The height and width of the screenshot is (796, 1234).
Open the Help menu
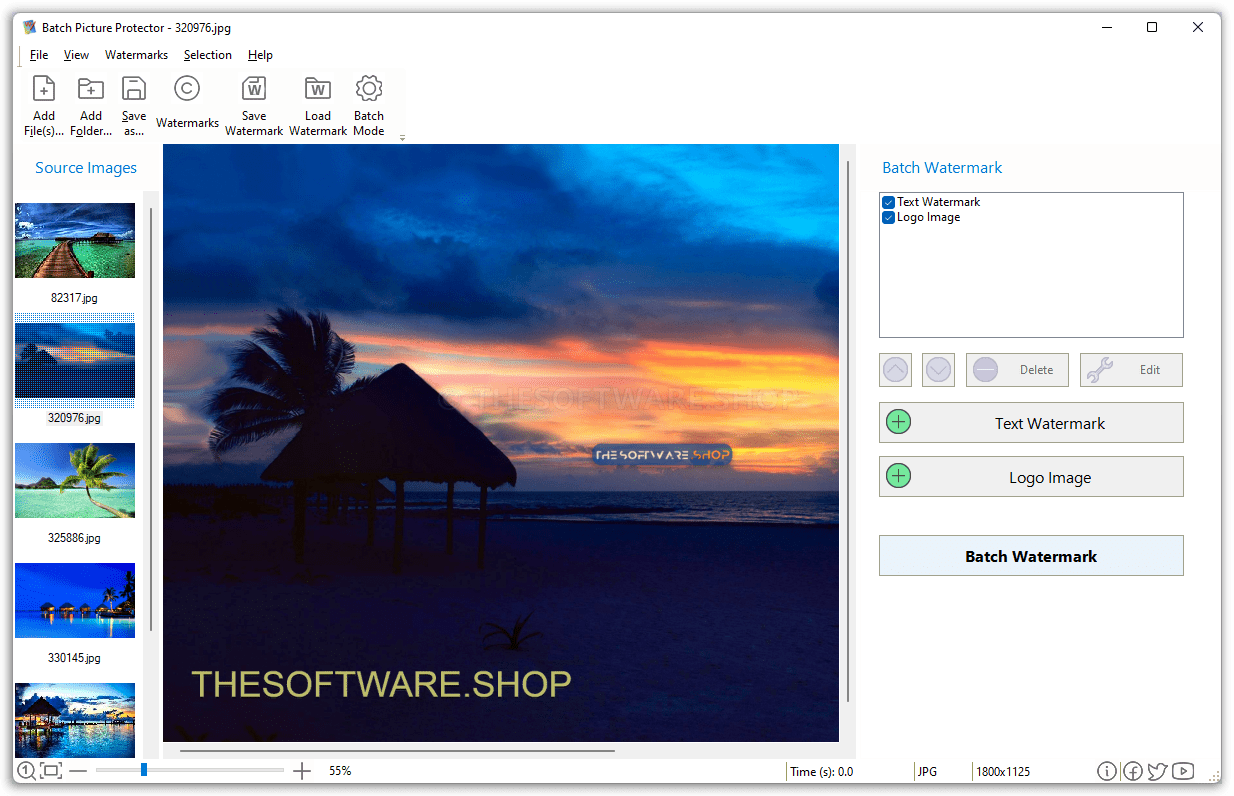pos(260,55)
